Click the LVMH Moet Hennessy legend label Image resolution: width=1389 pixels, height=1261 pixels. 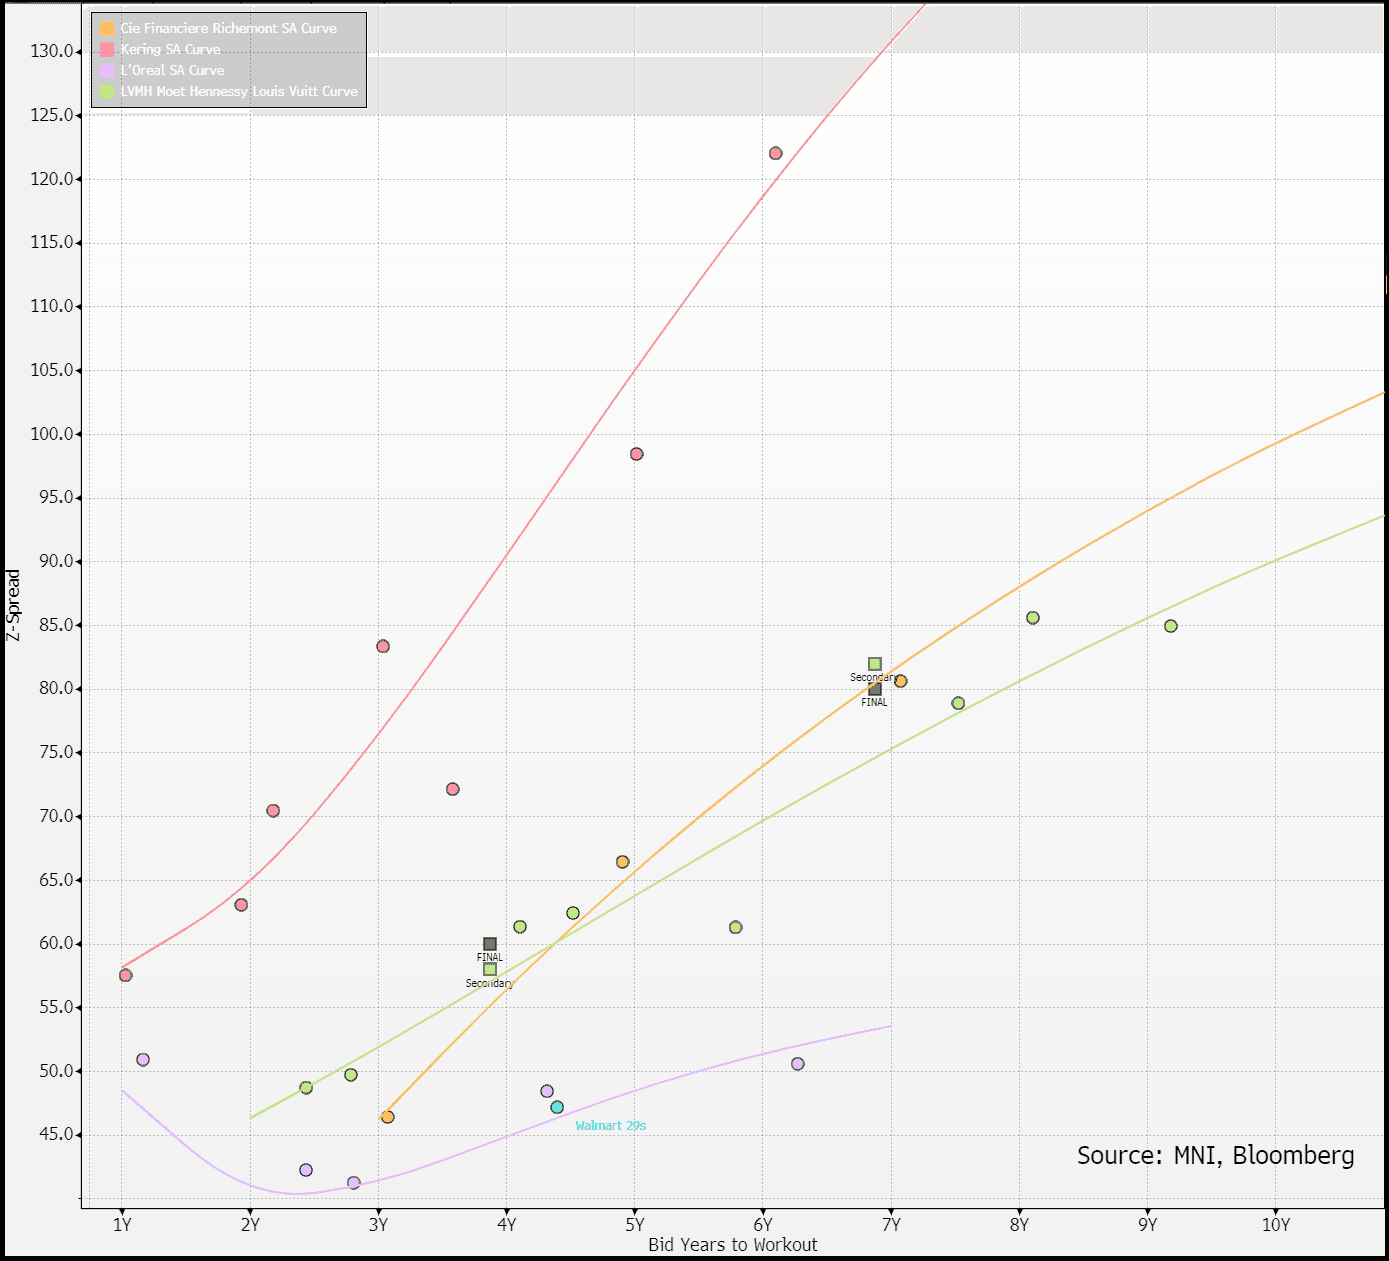(x=239, y=91)
